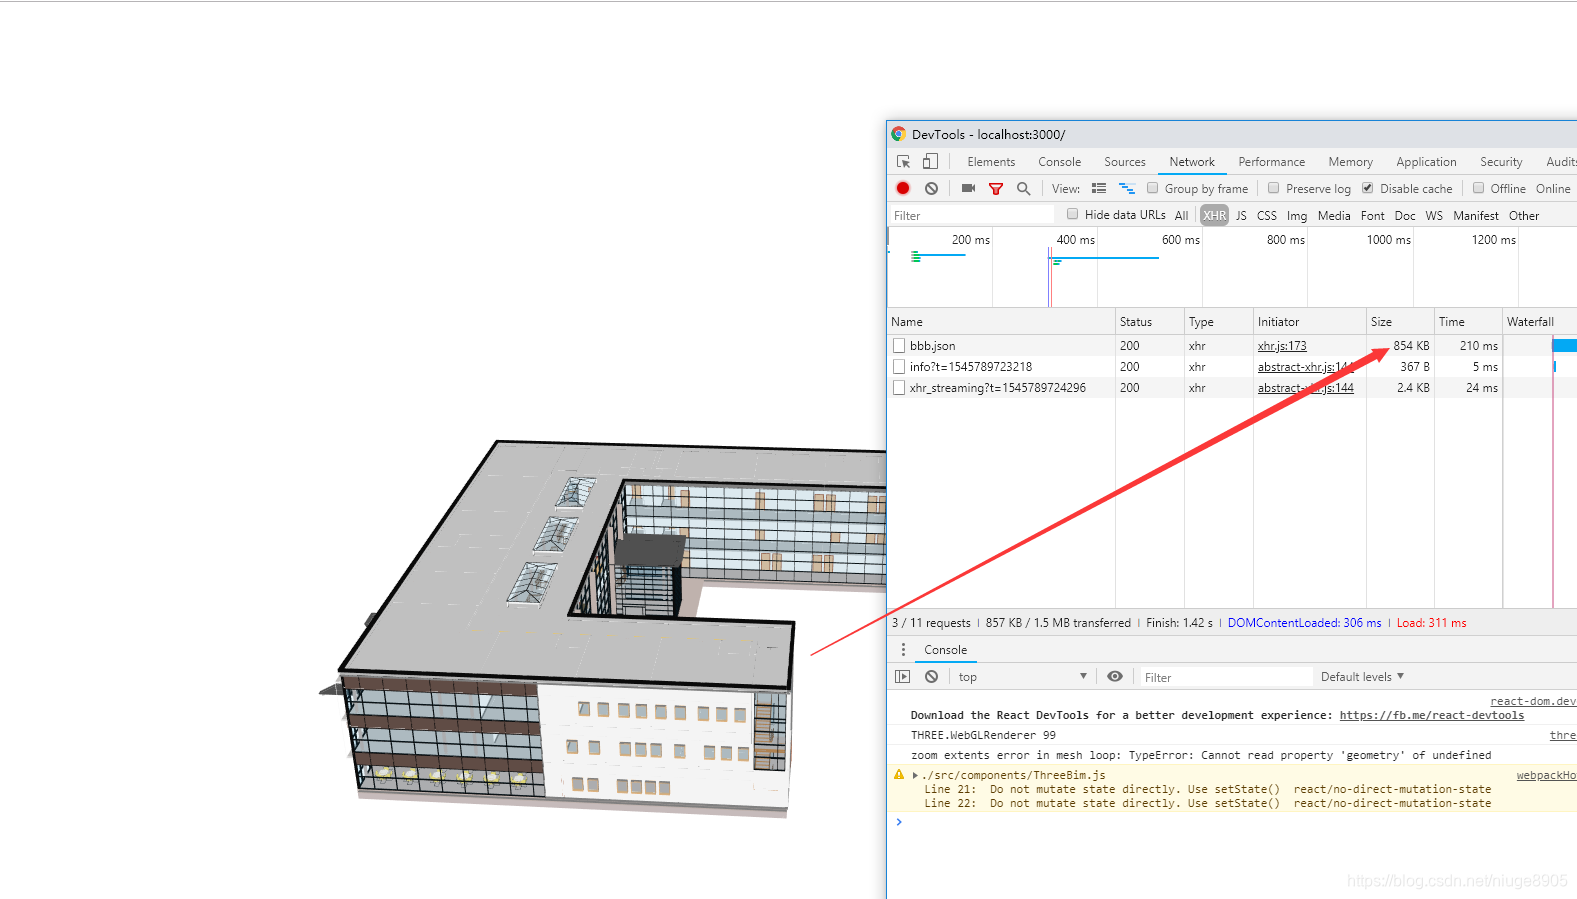Select the inspect element cursor icon
The height and width of the screenshot is (899, 1577).
point(903,161)
